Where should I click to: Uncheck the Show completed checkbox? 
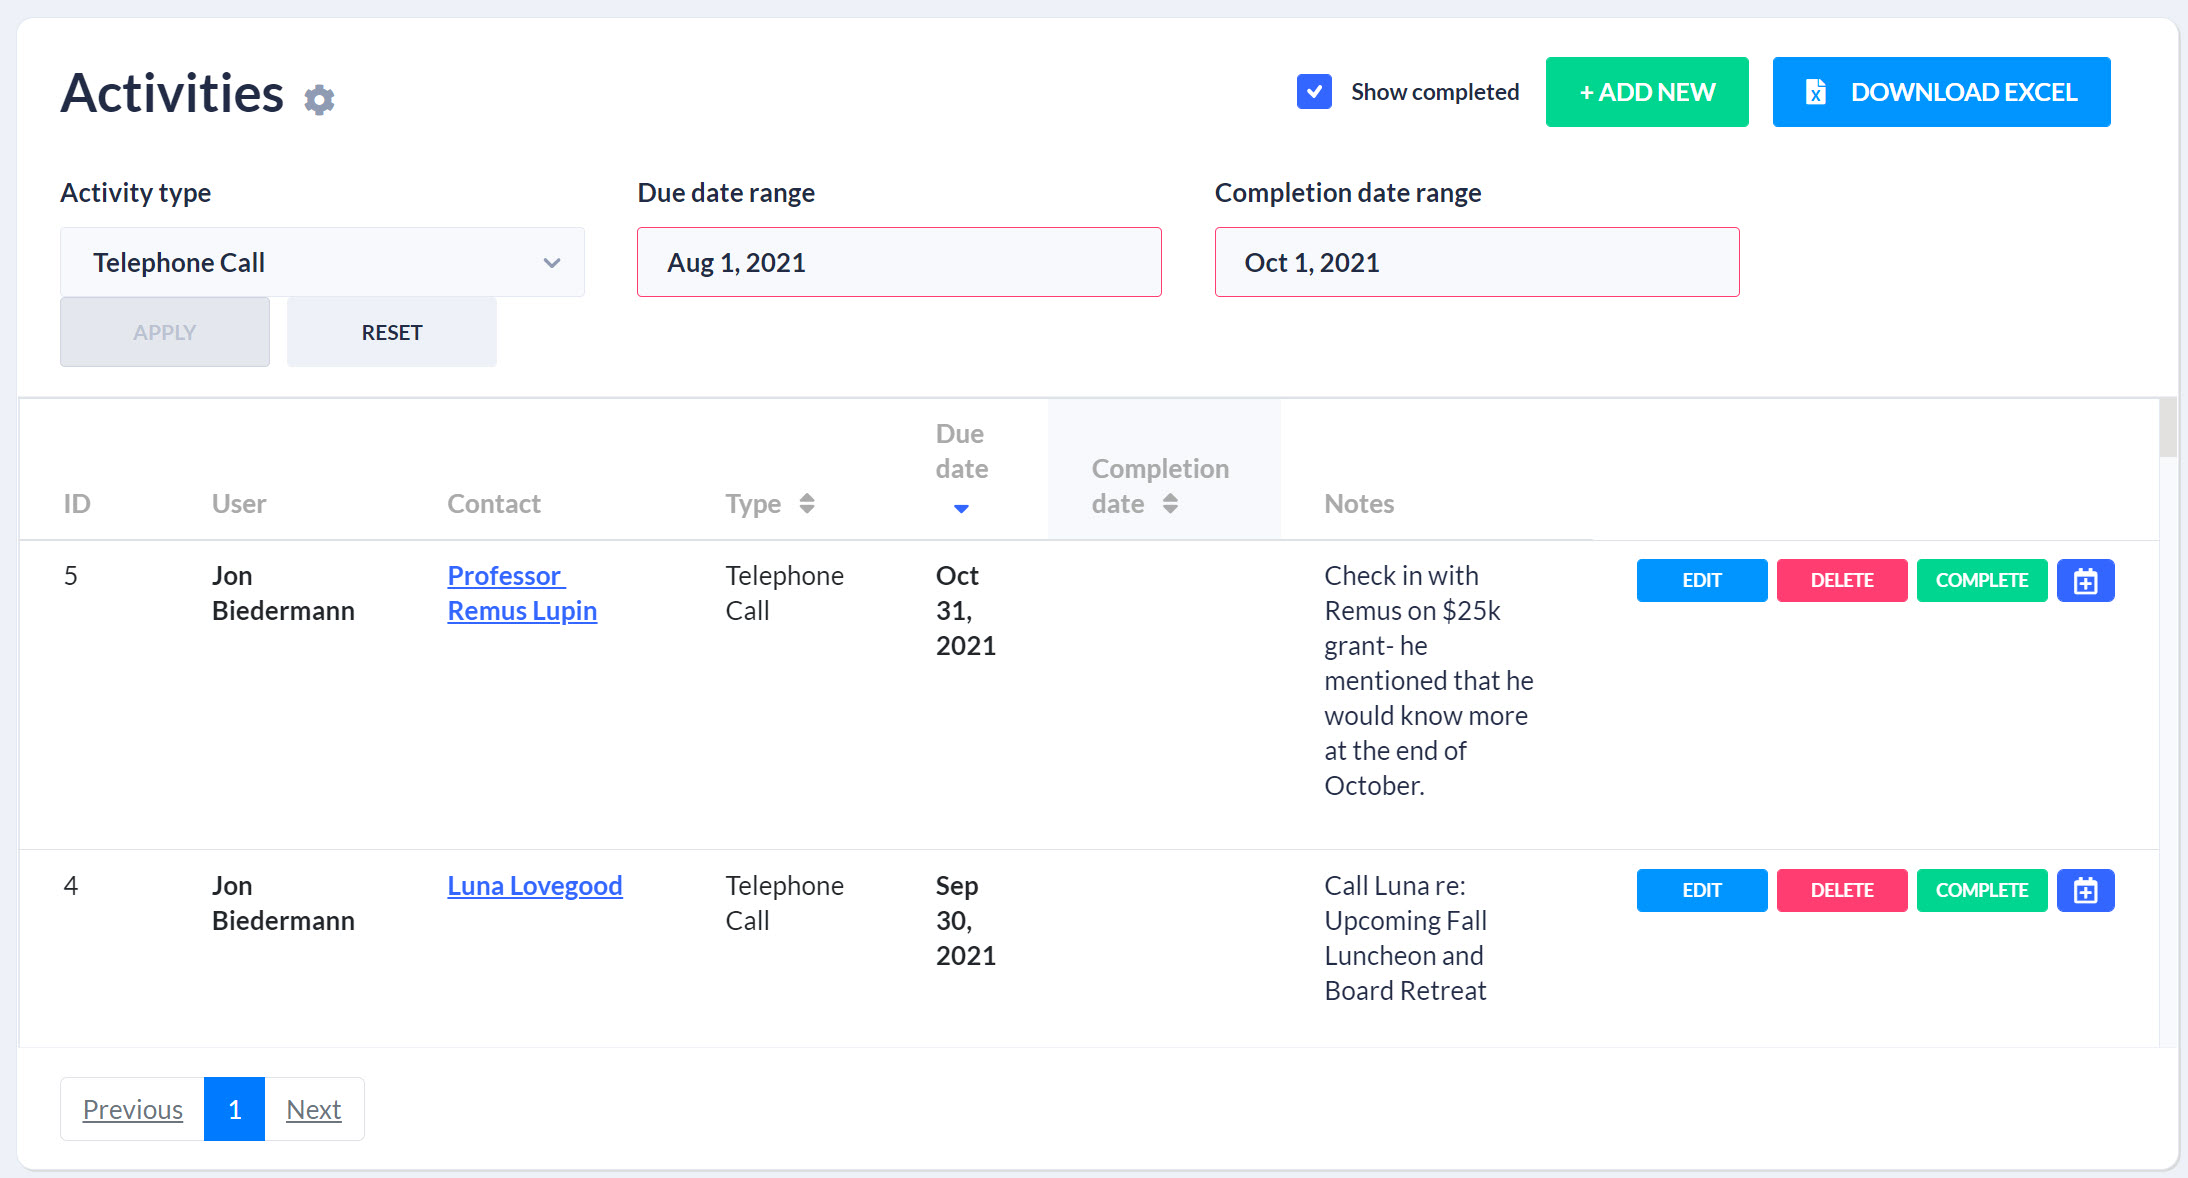(x=1314, y=91)
